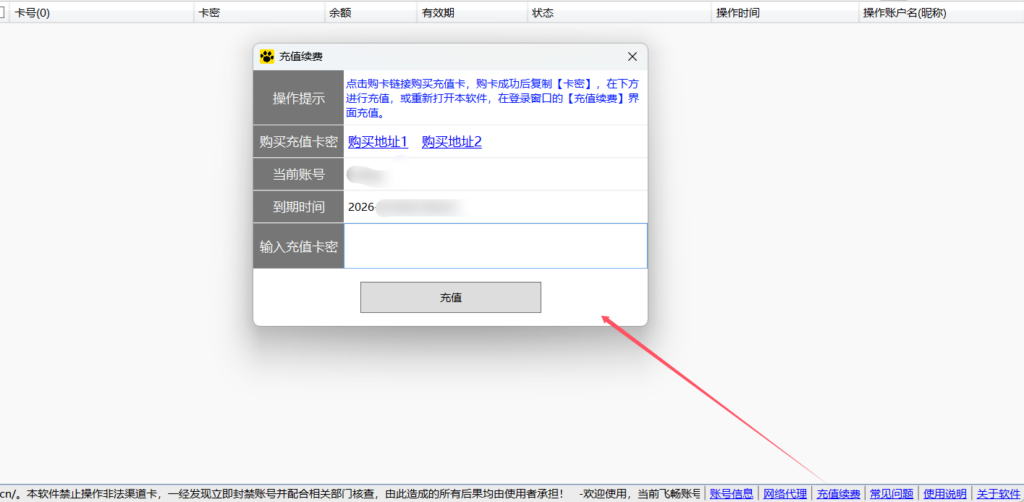Click the 充值 button
Image resolution: width=1024 pixels, height=502 pixels.
click(451, 298)
